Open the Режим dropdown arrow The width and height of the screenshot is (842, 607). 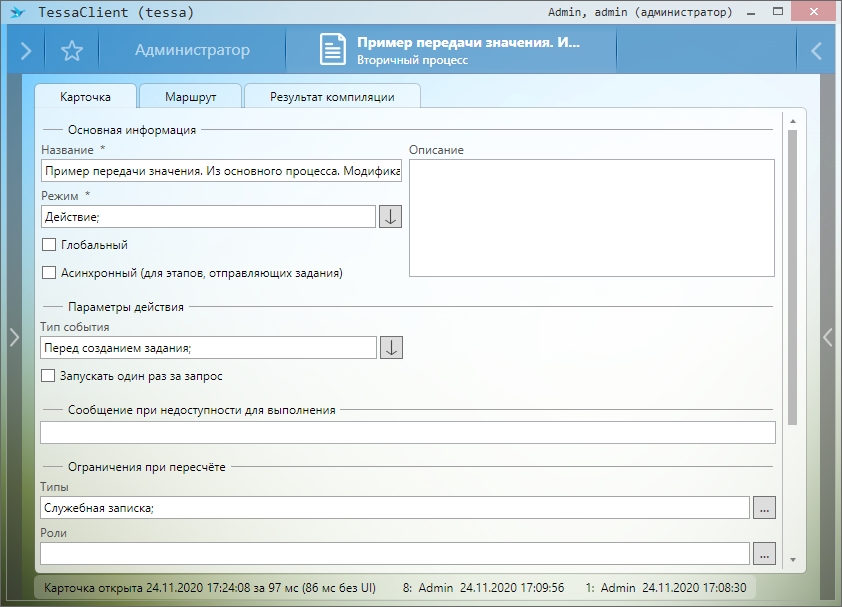(390, 216)
